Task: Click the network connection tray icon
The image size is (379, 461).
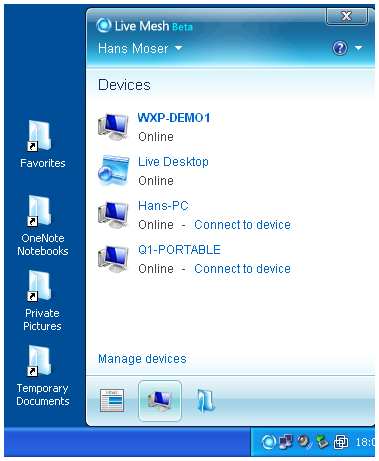Action: [x=286, y=442]
